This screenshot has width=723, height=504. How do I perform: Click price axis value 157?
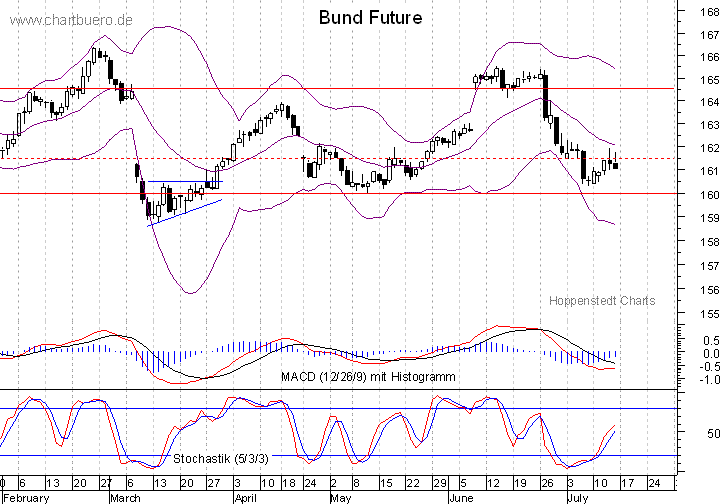[710, 266]
